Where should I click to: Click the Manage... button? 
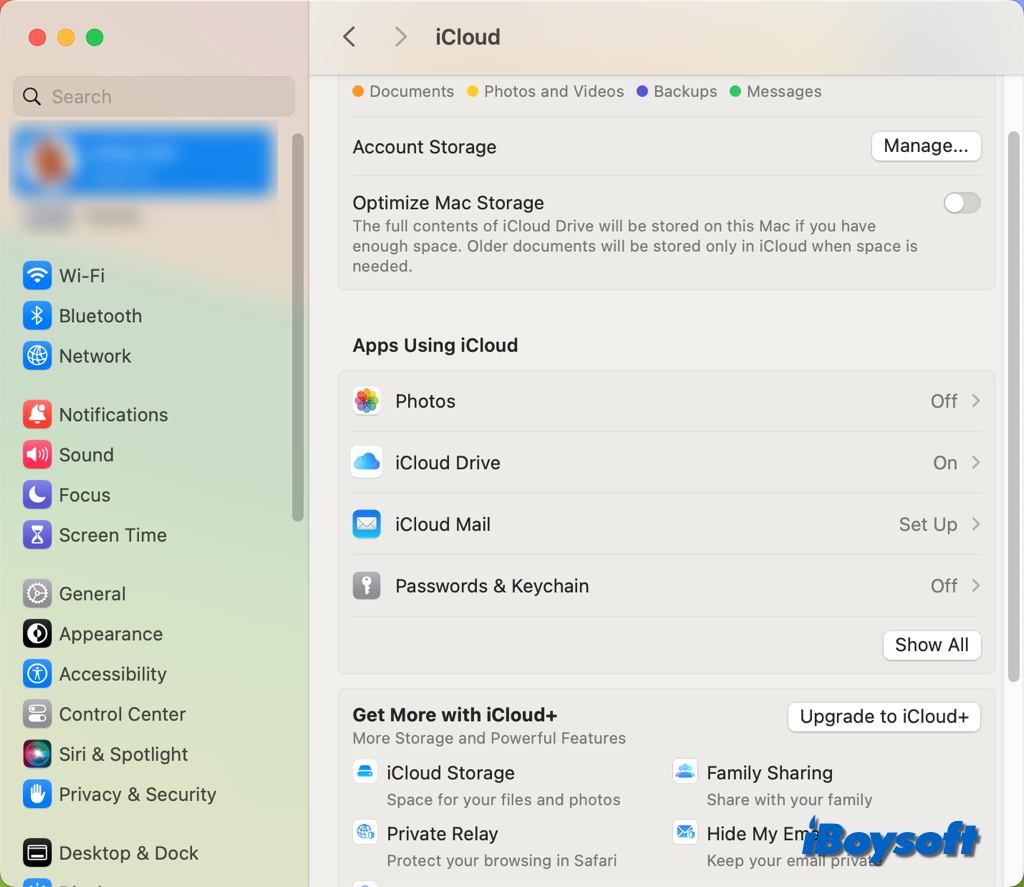(x=926, y=146)
